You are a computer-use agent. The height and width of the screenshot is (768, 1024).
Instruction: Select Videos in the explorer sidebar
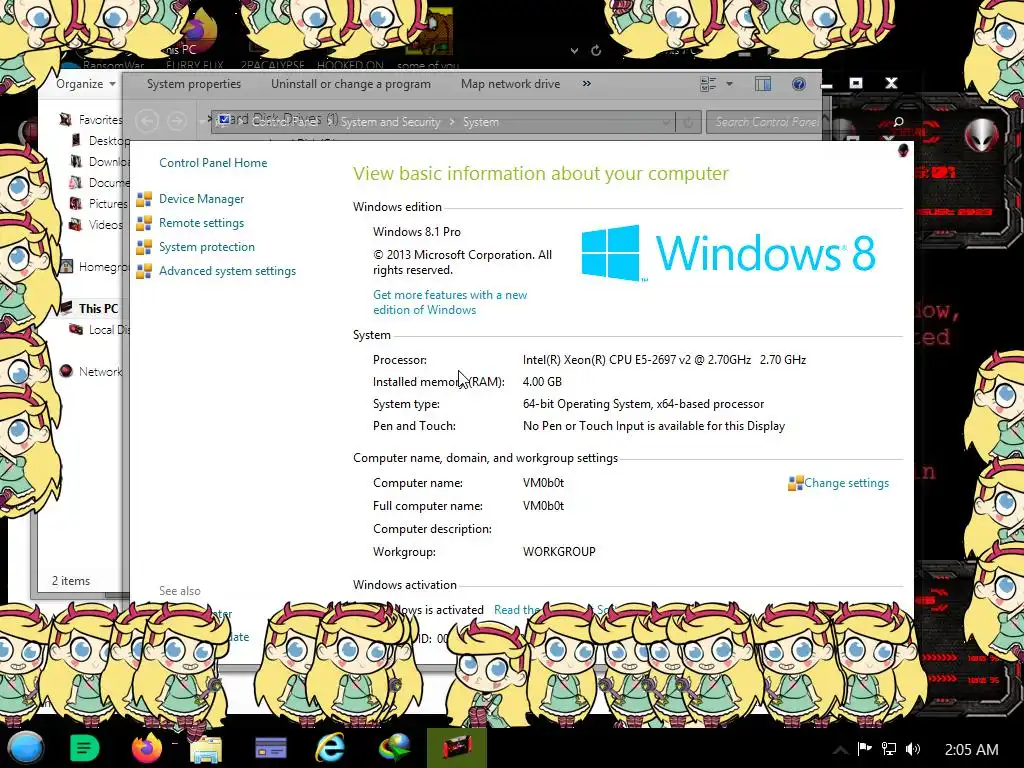106,225
